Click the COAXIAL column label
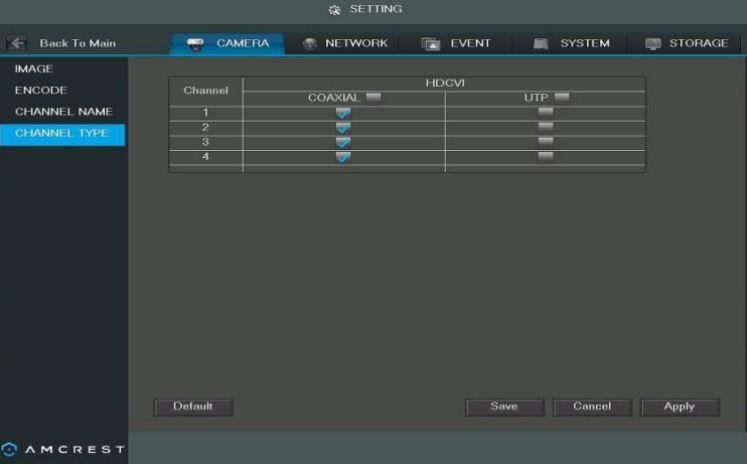The width and height of the screenshot is (747, 464). click(333, 98)
